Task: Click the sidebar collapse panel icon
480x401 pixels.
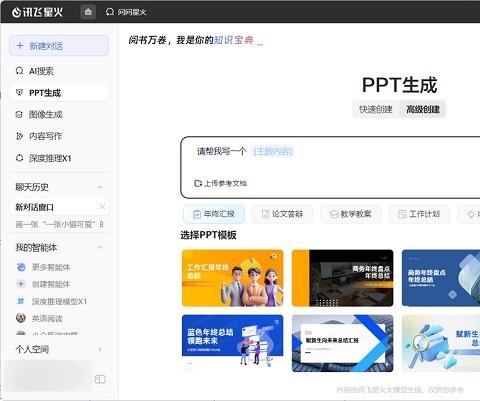Action: click(x=100, y=379)
